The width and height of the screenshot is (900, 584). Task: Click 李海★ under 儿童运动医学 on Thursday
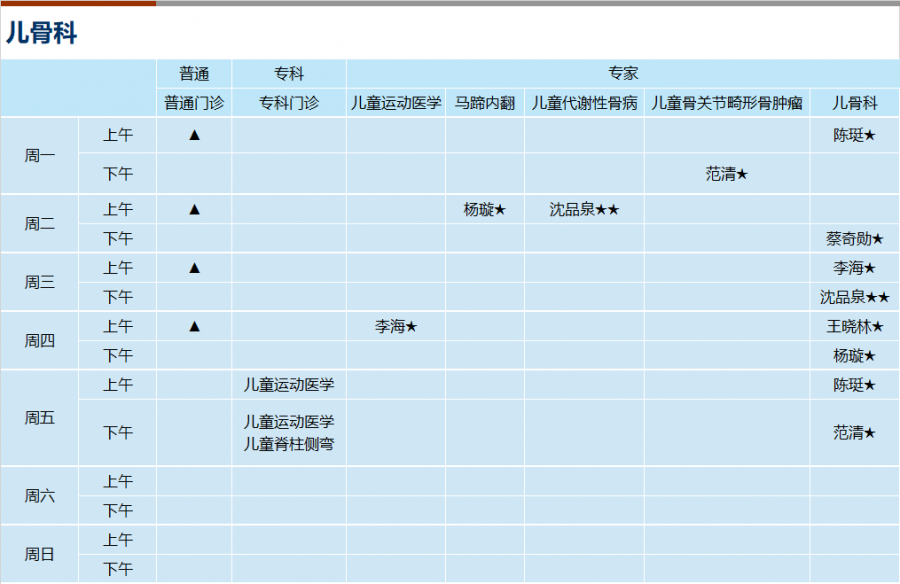tap(395, 326)
